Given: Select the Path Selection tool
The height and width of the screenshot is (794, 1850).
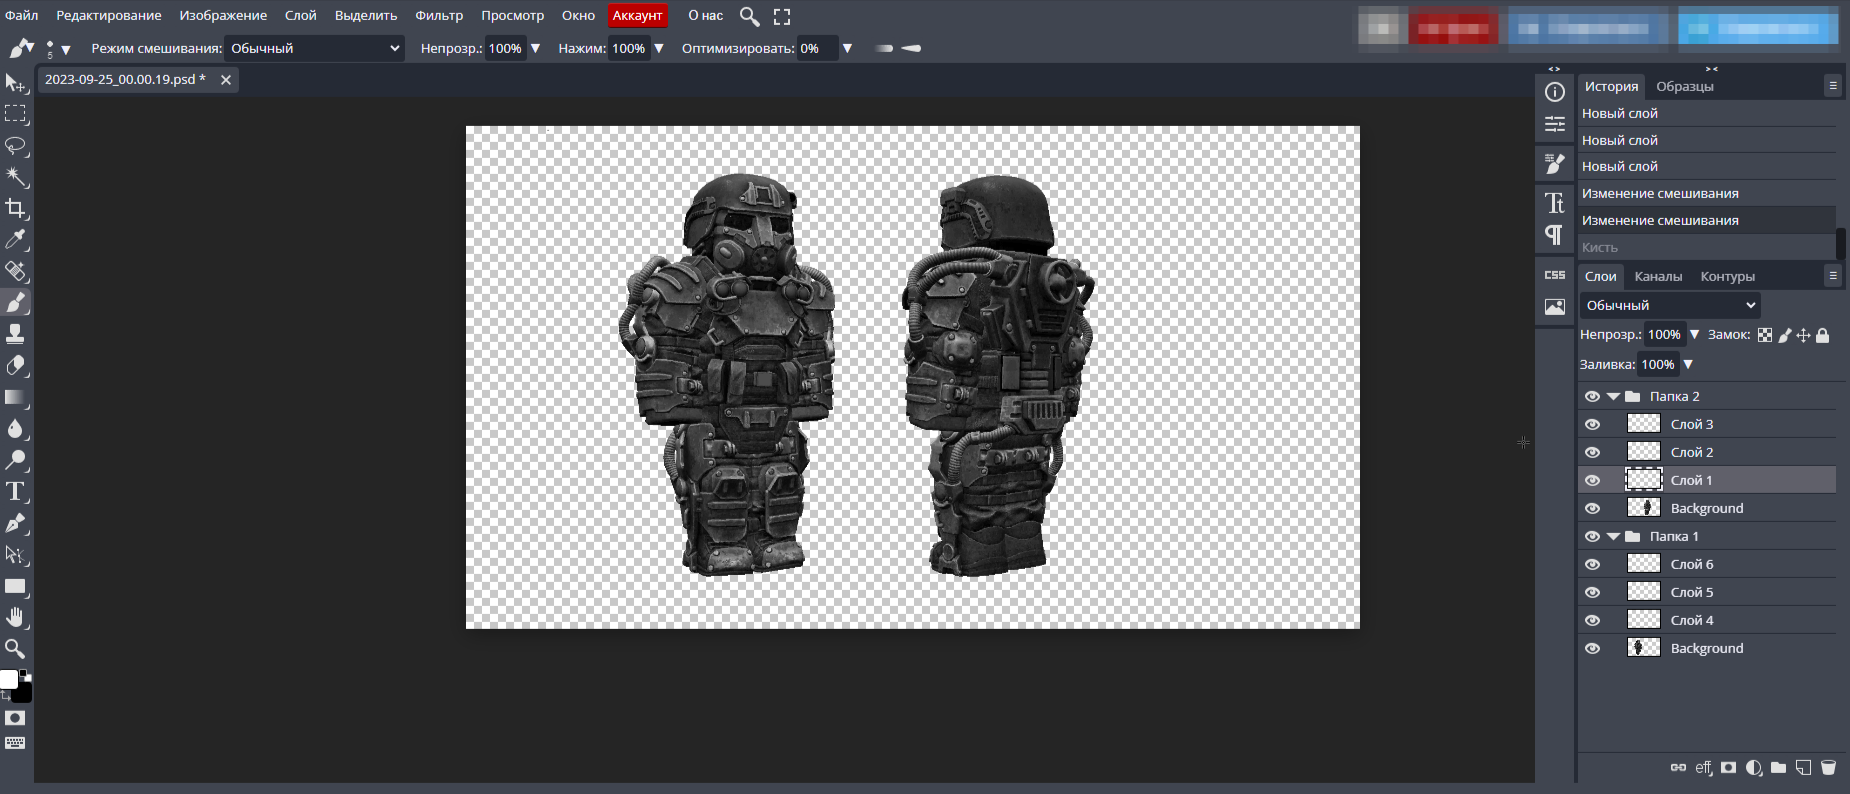Looking at the screenshot, I should (15, 554).
